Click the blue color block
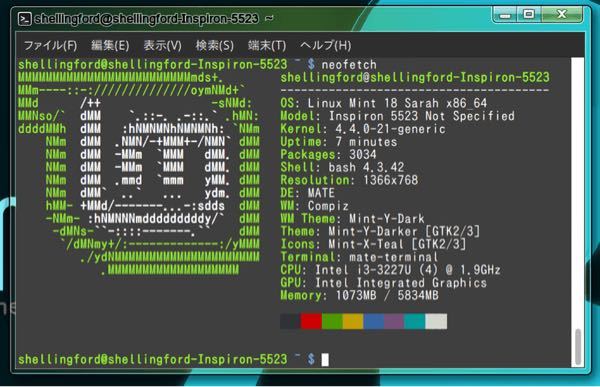 pyautogui.click(x=374, y=321)
